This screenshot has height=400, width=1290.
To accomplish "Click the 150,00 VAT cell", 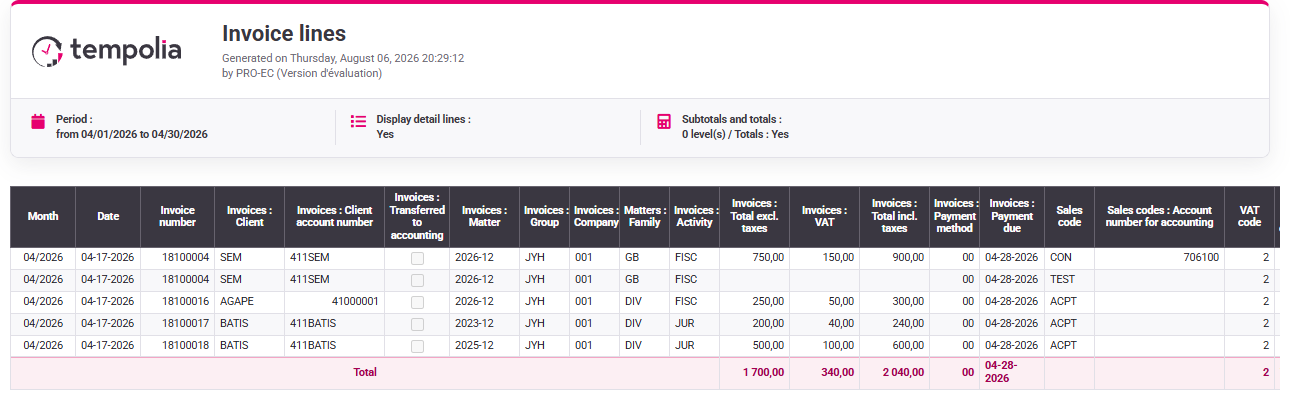I will point(825,258).
